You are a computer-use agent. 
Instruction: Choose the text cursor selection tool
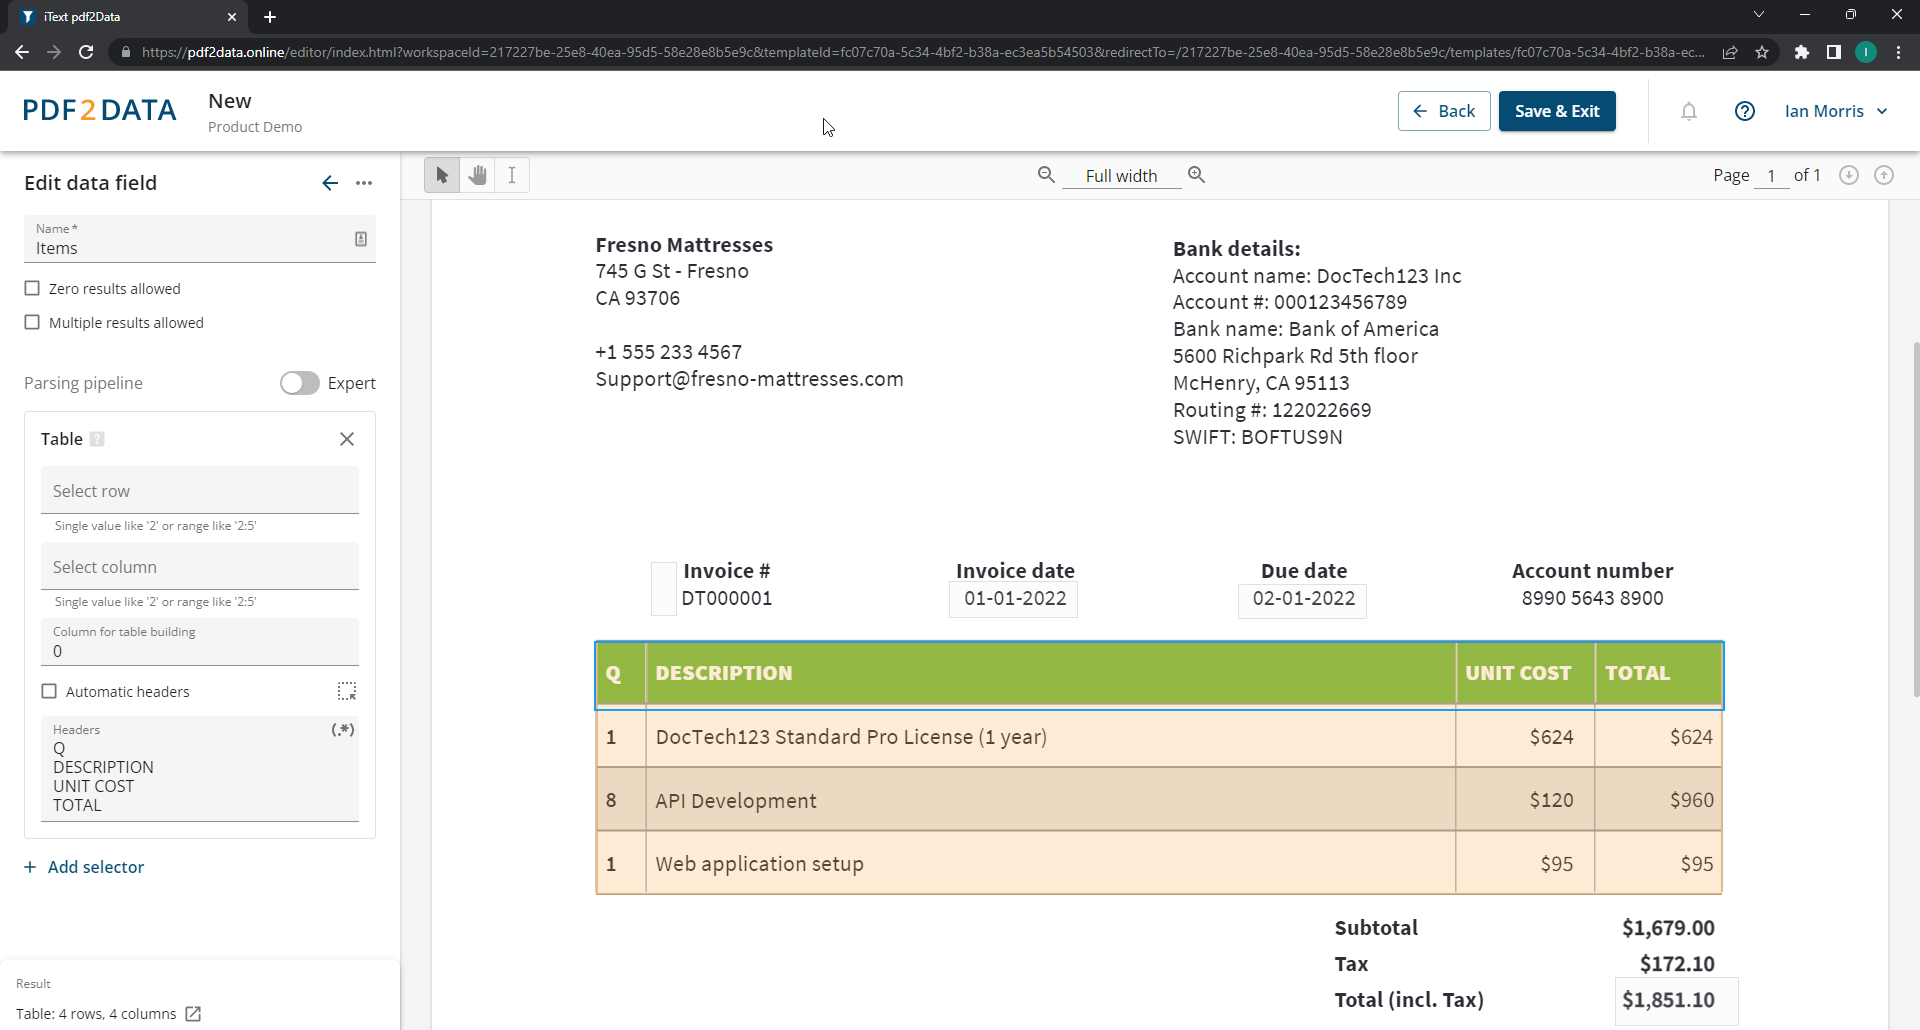512,175
